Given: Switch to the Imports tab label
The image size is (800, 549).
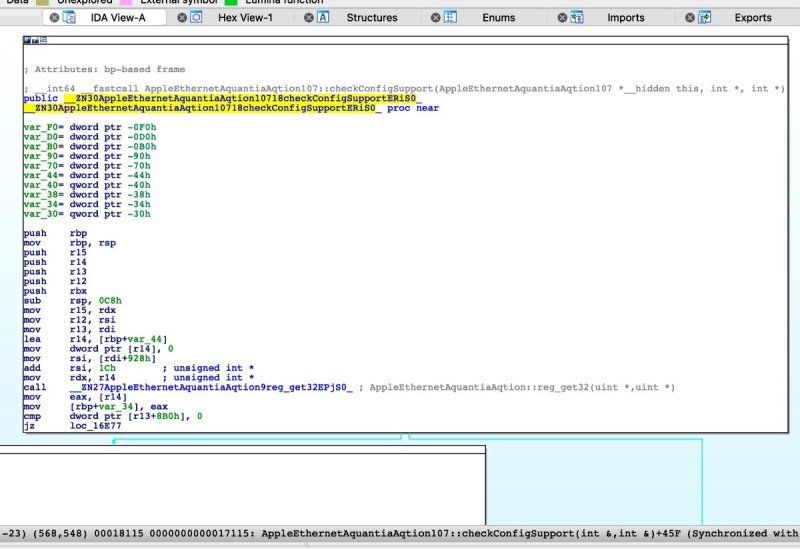Looking at the screenshot, I should coord(626,18).
